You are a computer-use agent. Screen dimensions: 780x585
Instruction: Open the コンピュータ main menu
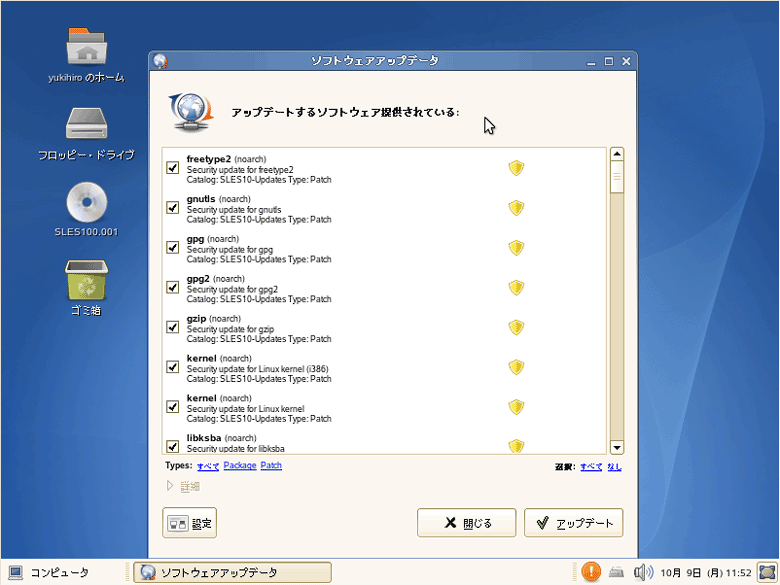49,572
